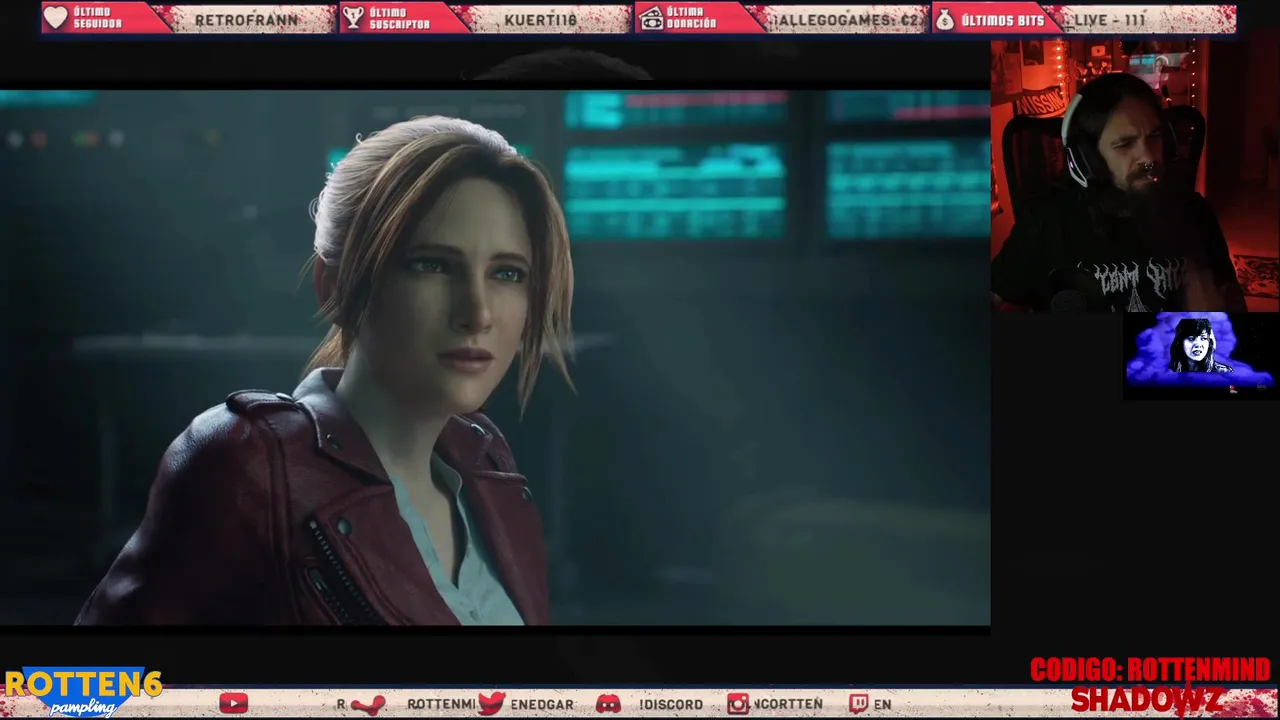Click the Steam icon in the bottom bar
Viewport: 1280px width, 720px height.
coord(367,705)
